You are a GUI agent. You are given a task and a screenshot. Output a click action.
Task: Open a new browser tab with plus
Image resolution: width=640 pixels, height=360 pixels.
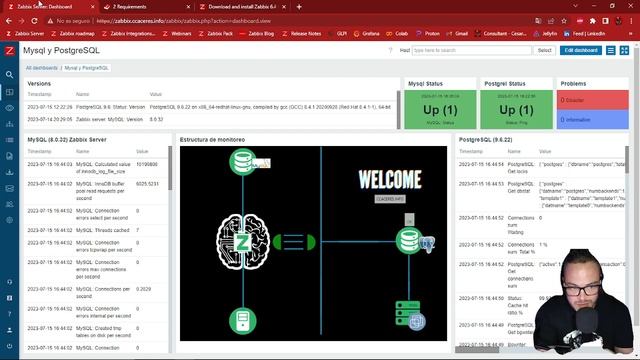pos(299,7)
